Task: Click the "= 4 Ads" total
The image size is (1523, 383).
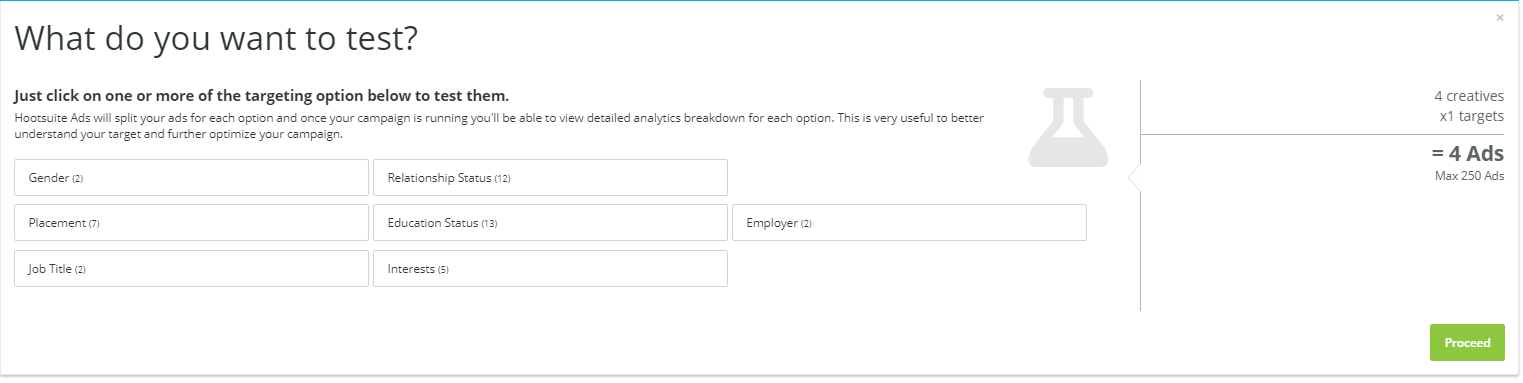Action: pos(1468,154)
